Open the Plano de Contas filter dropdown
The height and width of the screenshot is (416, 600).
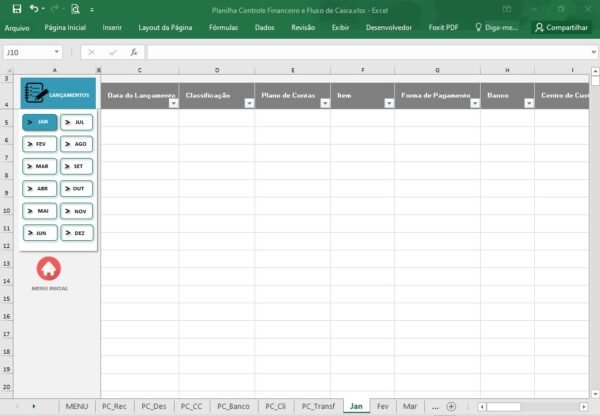click(325, 103)
